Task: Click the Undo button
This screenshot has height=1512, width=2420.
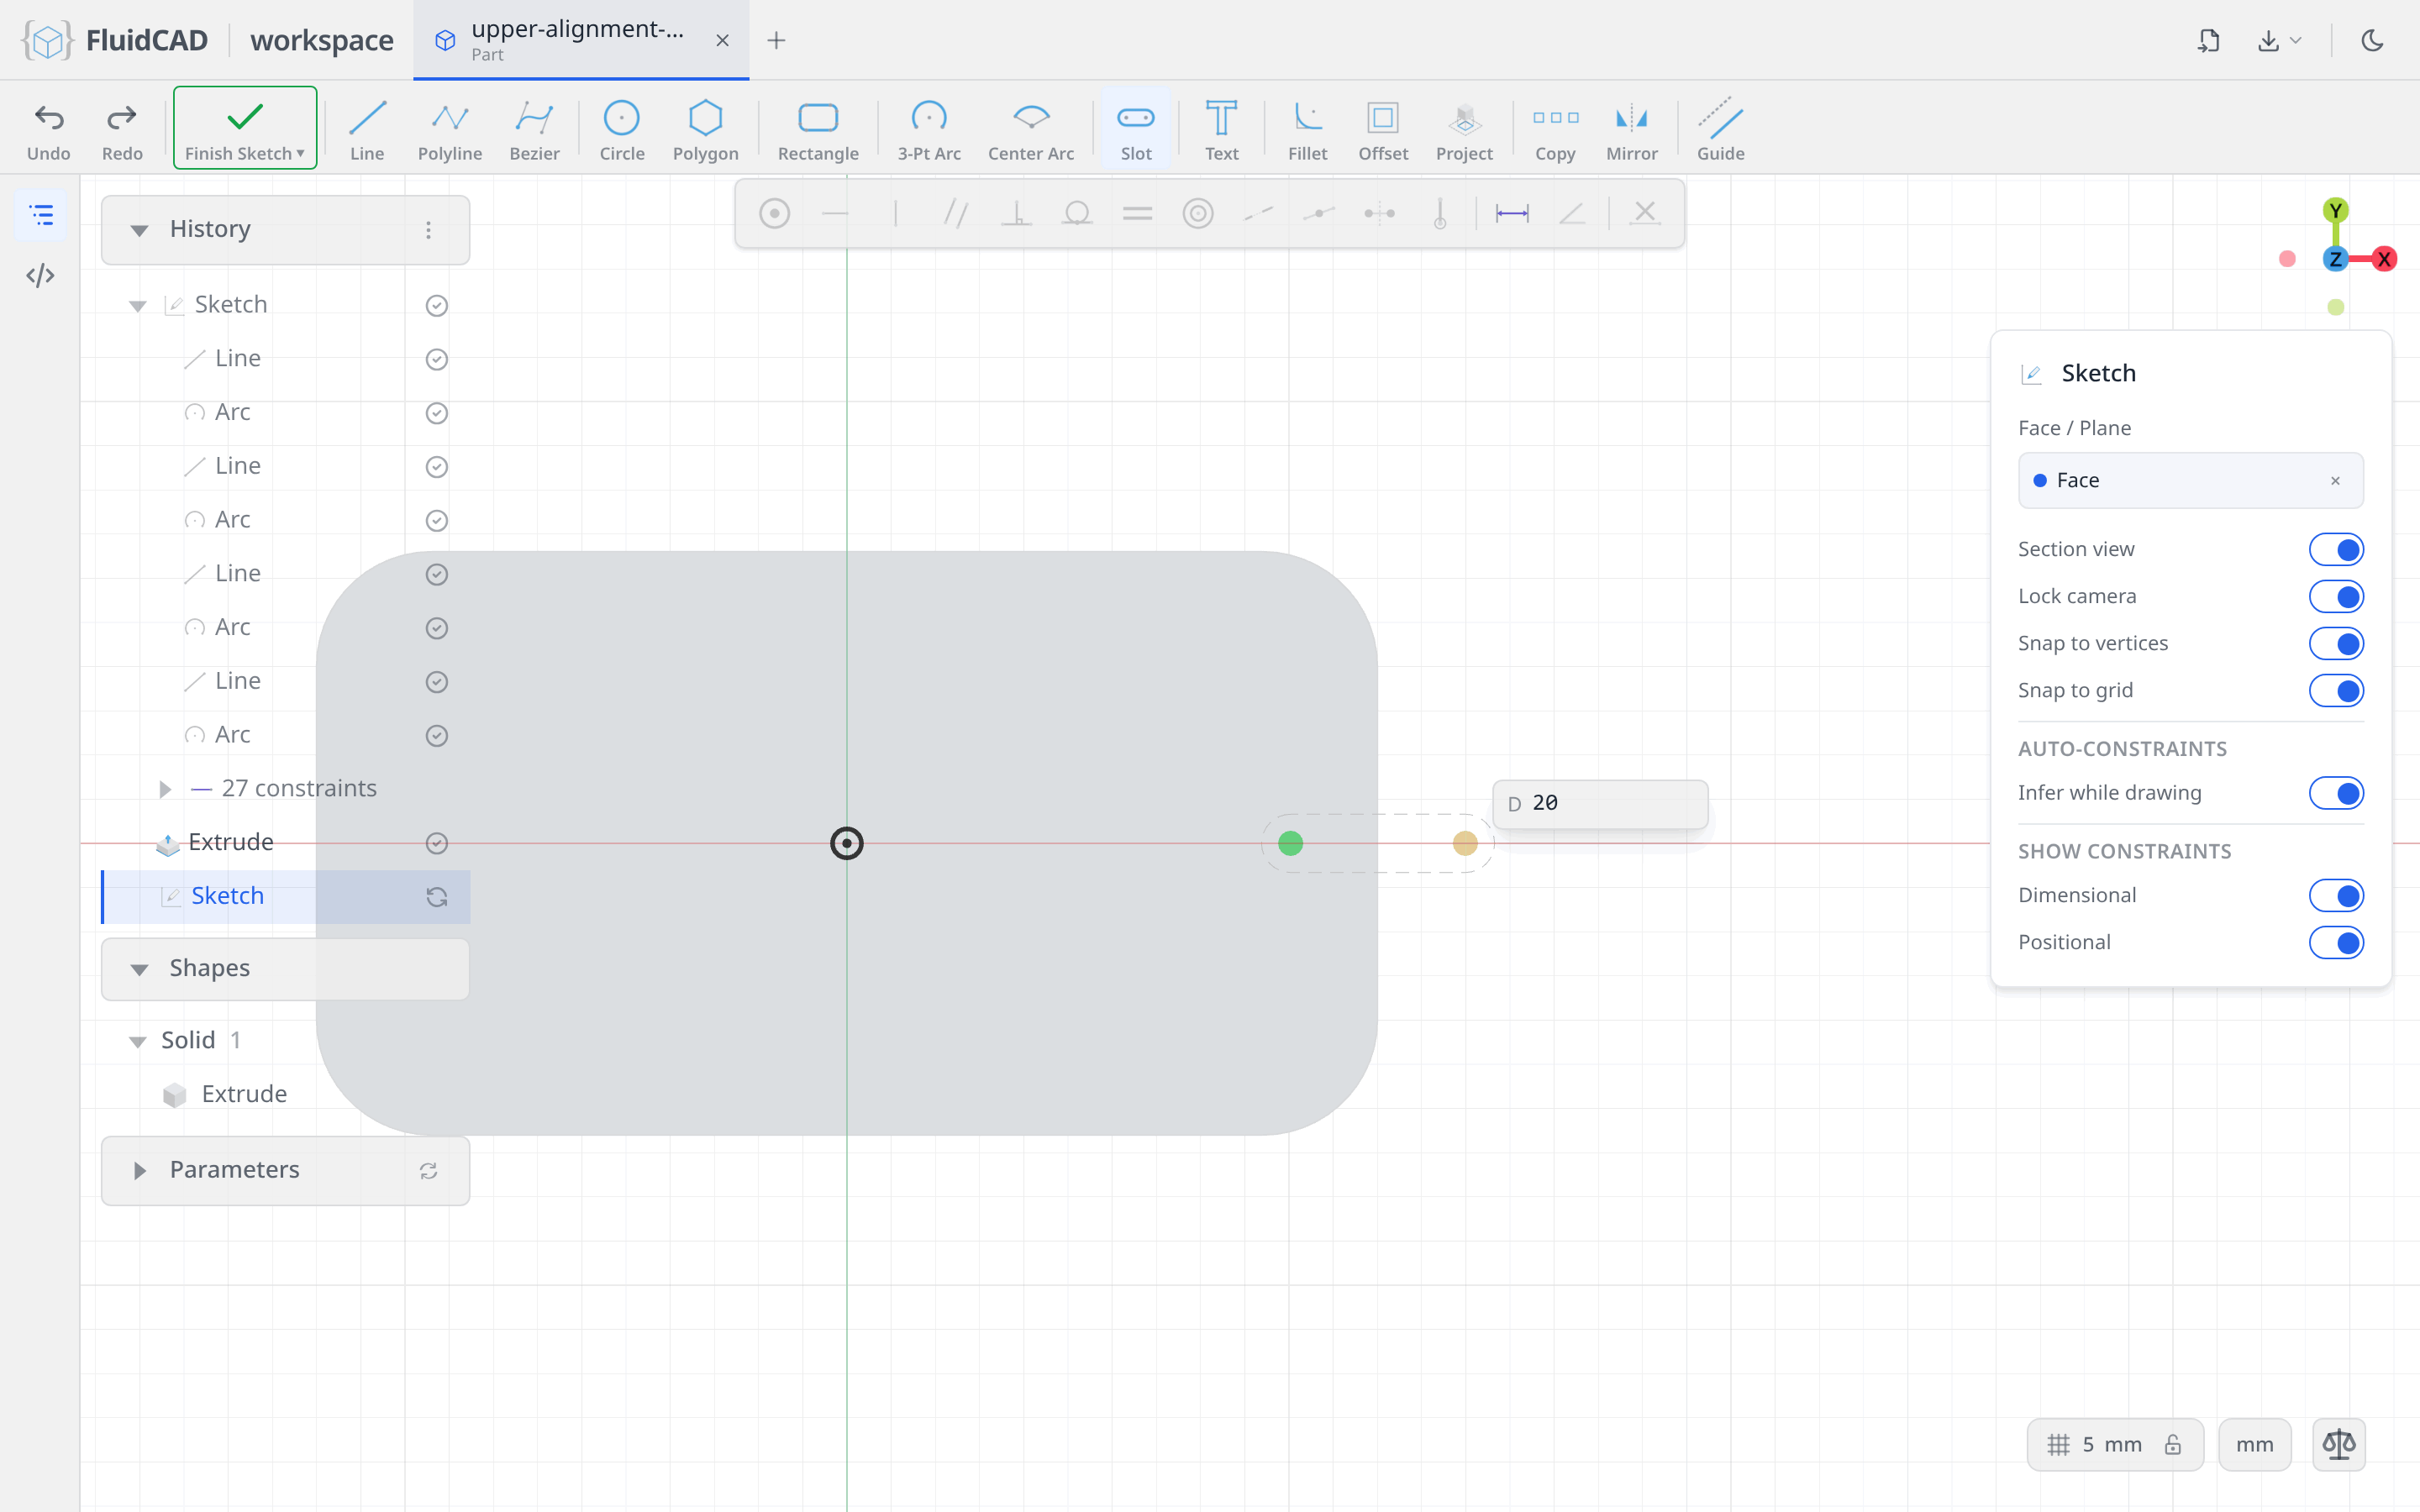Action: (x=48, y=130)
